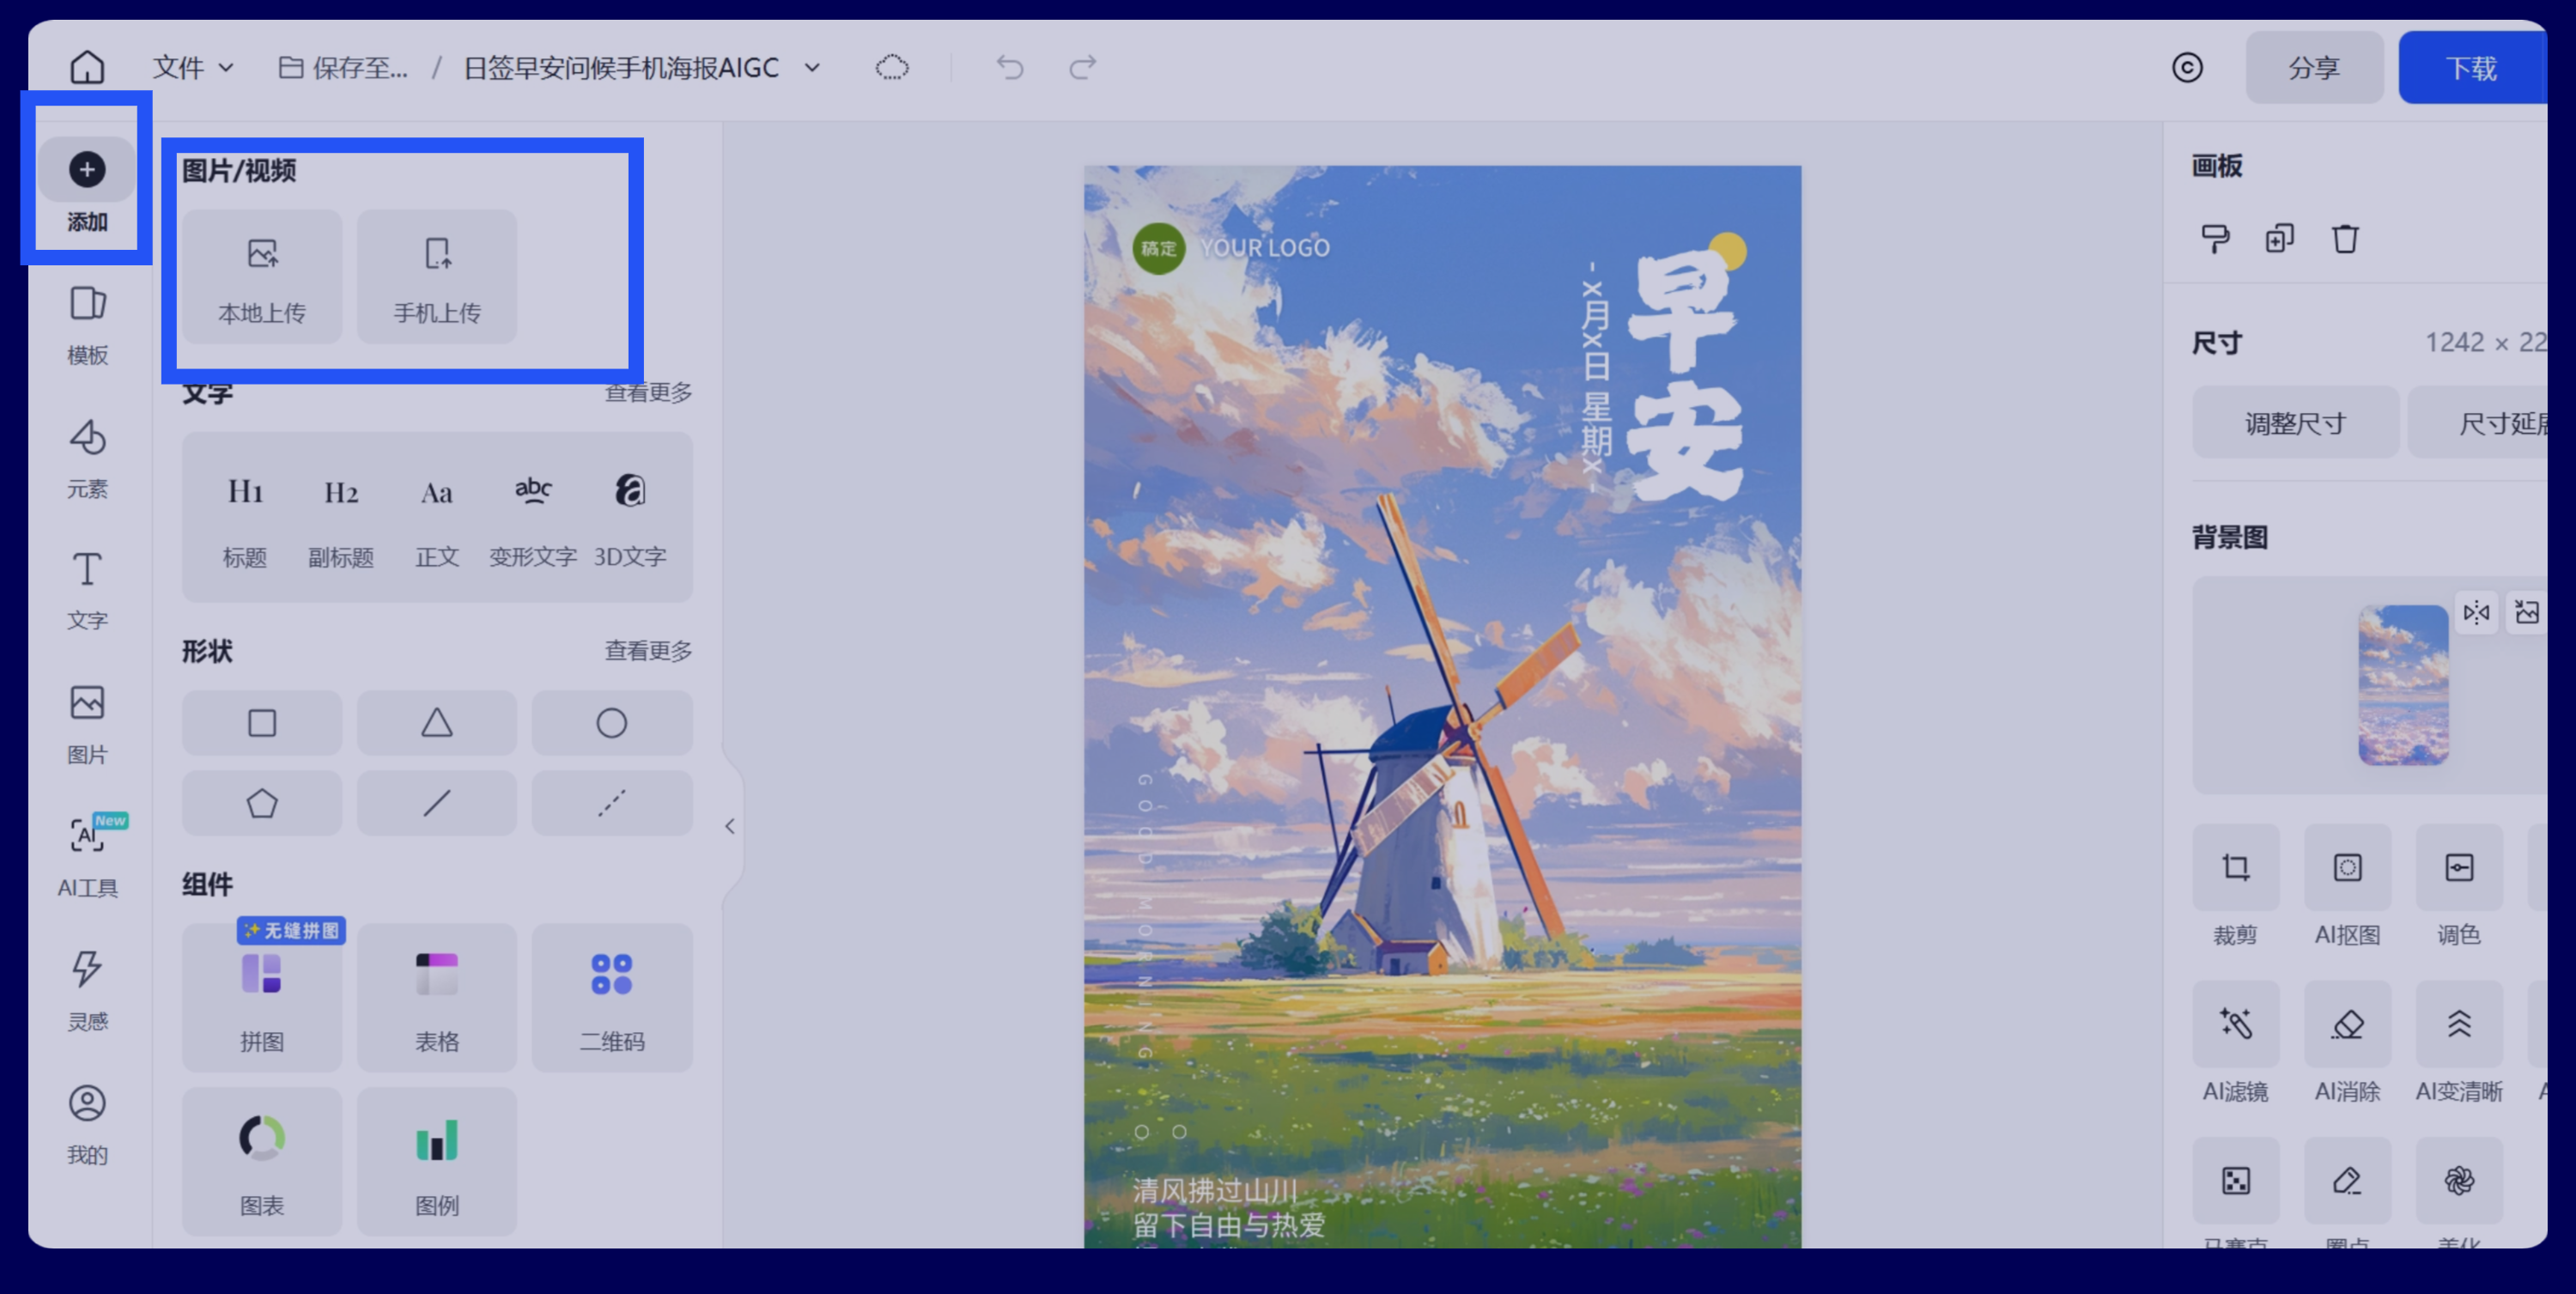2576x1294 pixels.
Task: Go to the home page icon
Action: coord(87,68)
